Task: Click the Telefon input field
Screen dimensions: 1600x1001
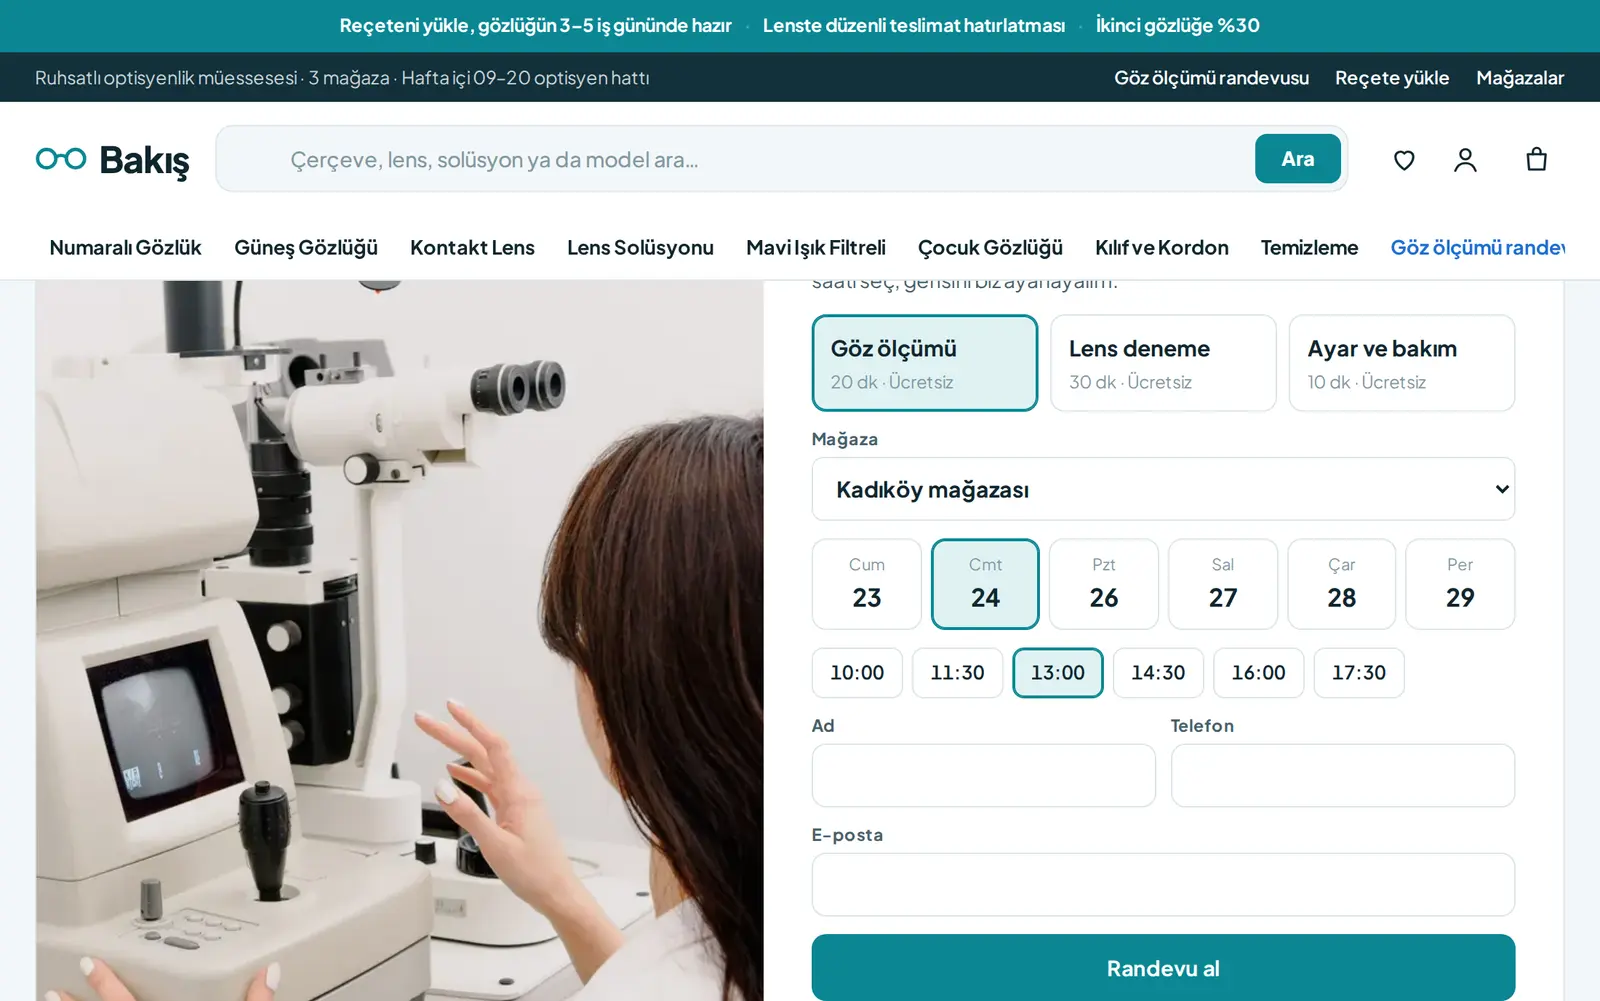Action: tap(1343, 776)
